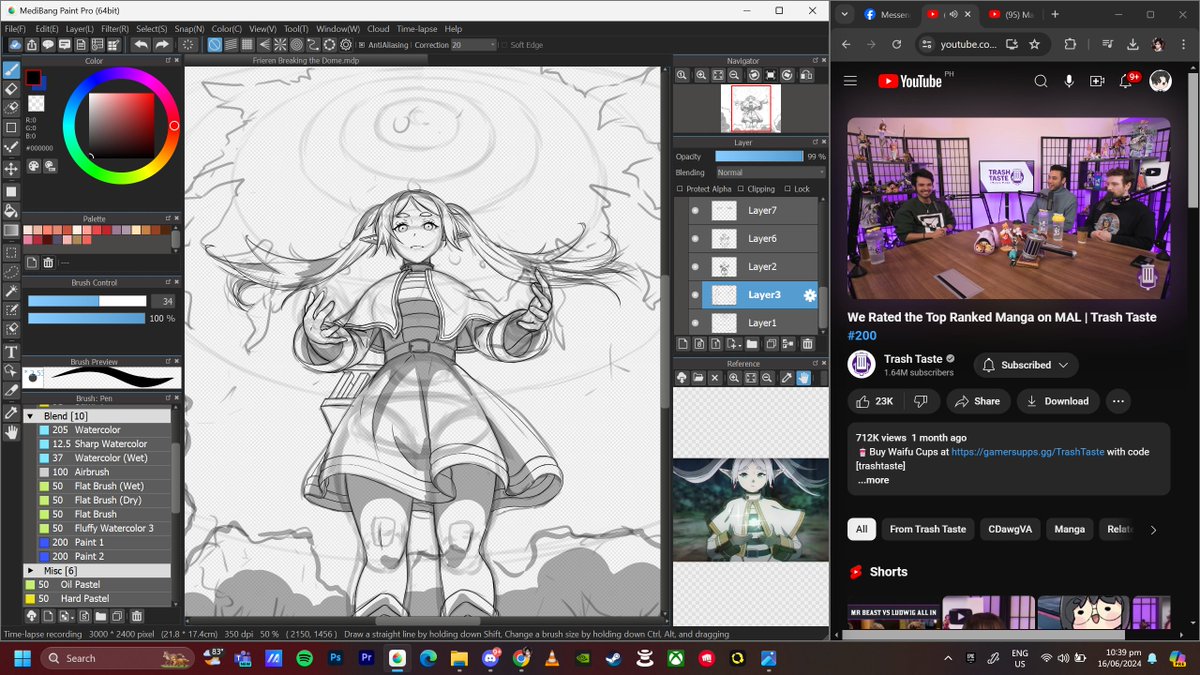Click the Navigator canvas thumbnail
Viewport: 1200px width, 675px height.
[x=751, y=108]
